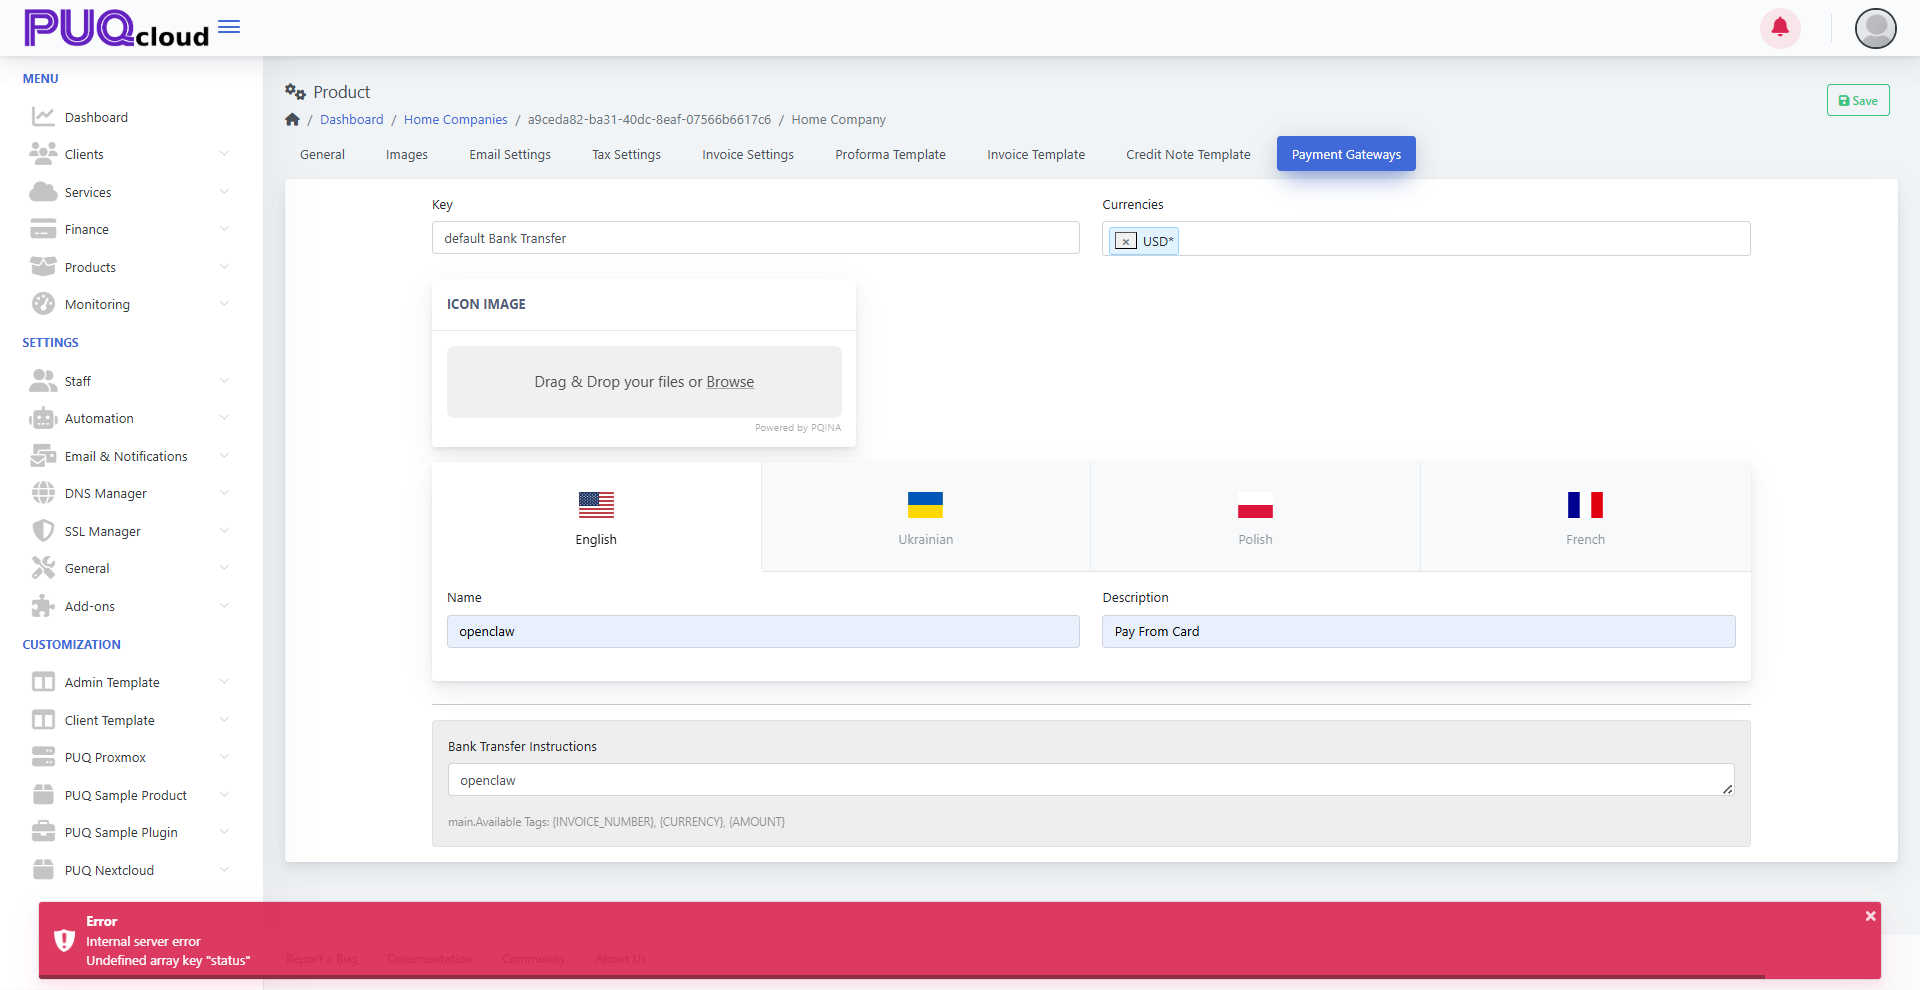Click the notification bell icon
Image resolution: width=1920 pixels, height=990 pixels.
(x=1780, y=28)
